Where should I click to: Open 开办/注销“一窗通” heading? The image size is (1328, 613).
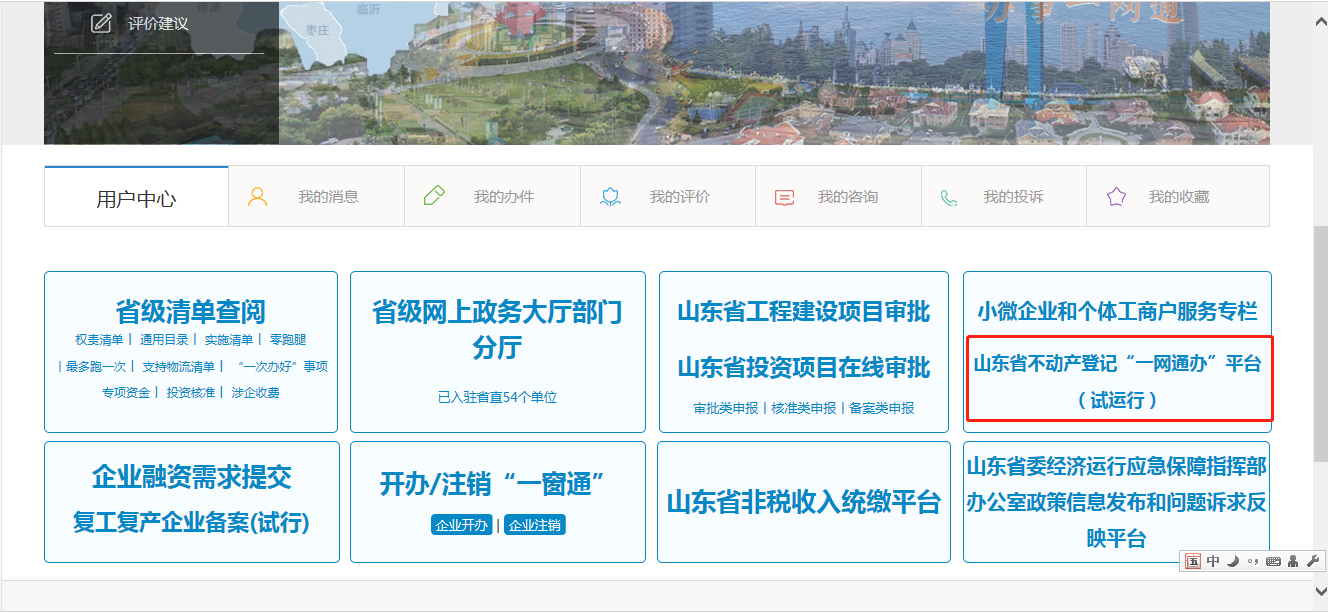(493, 484)
